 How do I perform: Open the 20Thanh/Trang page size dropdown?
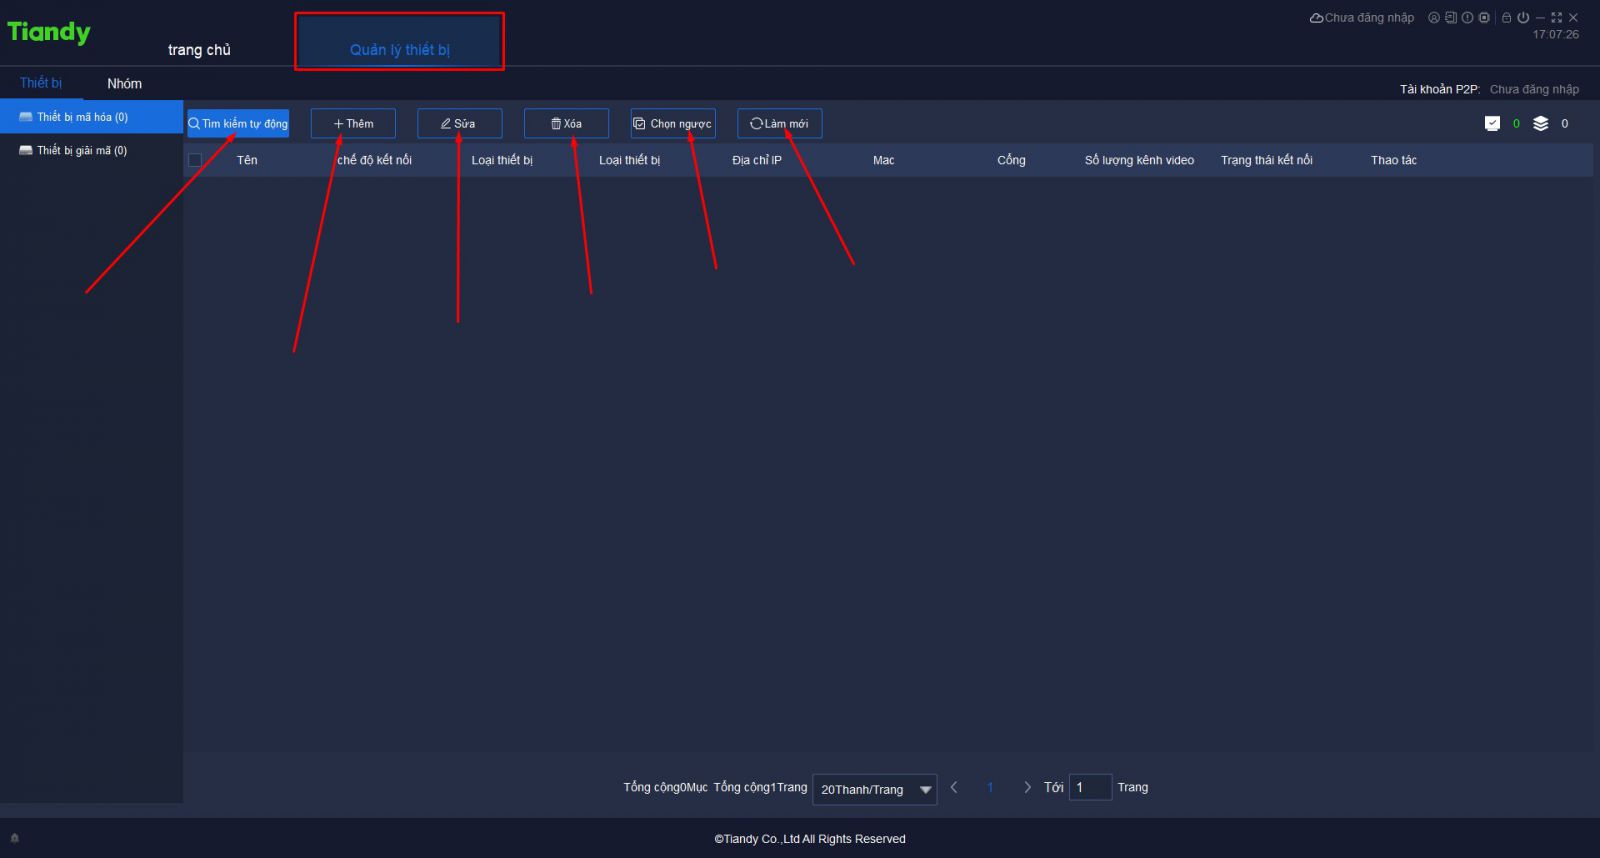[x=874, y=789]
